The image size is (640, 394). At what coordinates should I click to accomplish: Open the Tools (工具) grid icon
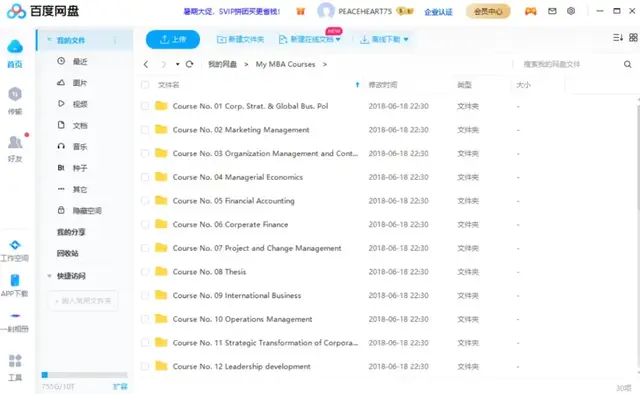click(15, 361)
